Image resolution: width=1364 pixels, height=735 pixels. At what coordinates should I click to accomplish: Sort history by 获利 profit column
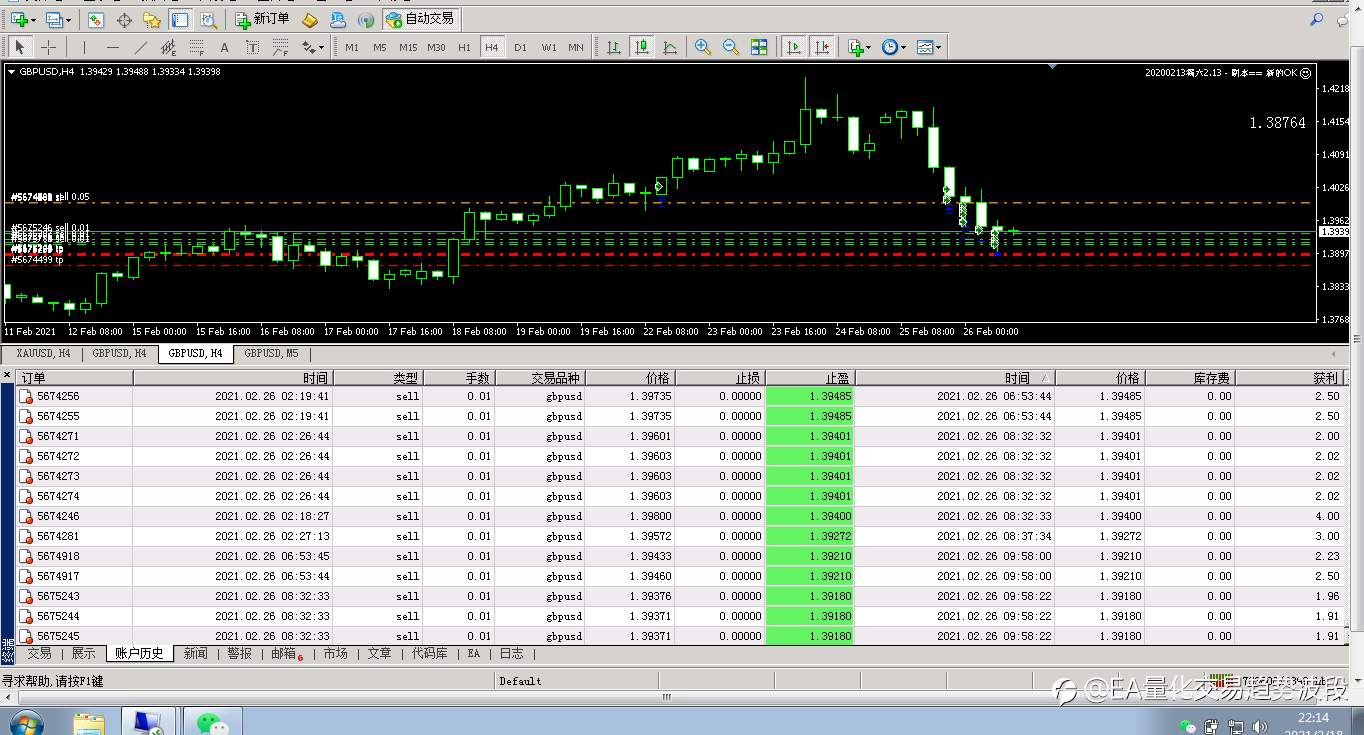point(1291,378)
